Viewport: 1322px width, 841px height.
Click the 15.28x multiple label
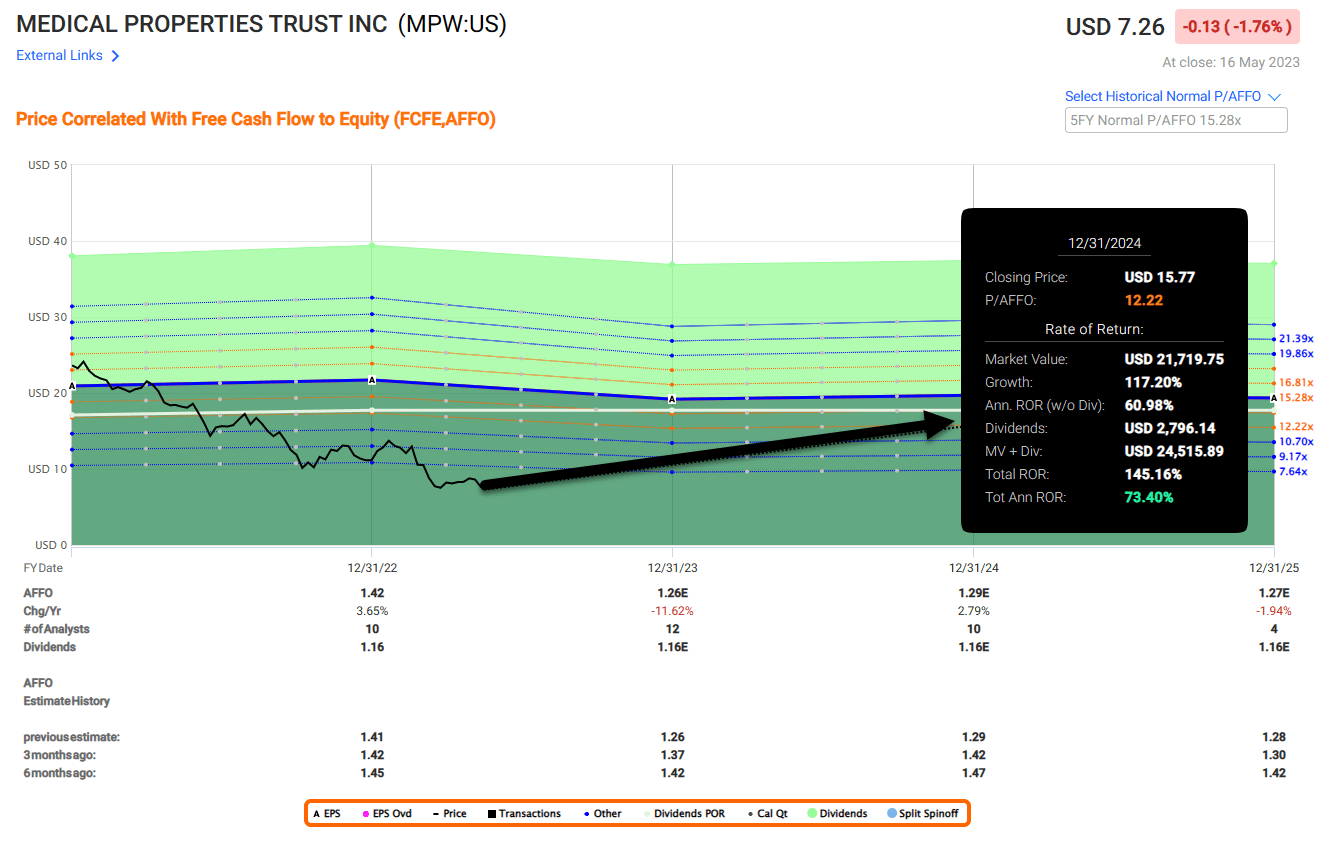tap(1297, 398)
